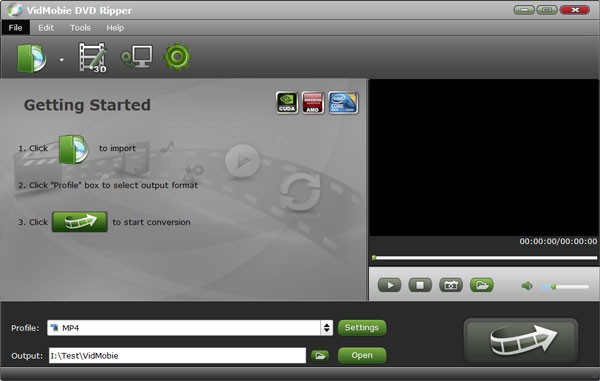Click the Intel Core acceleration badge
The height and width of the screenshot is (381, 600).
pyautogui.click(x=343, y=103)
